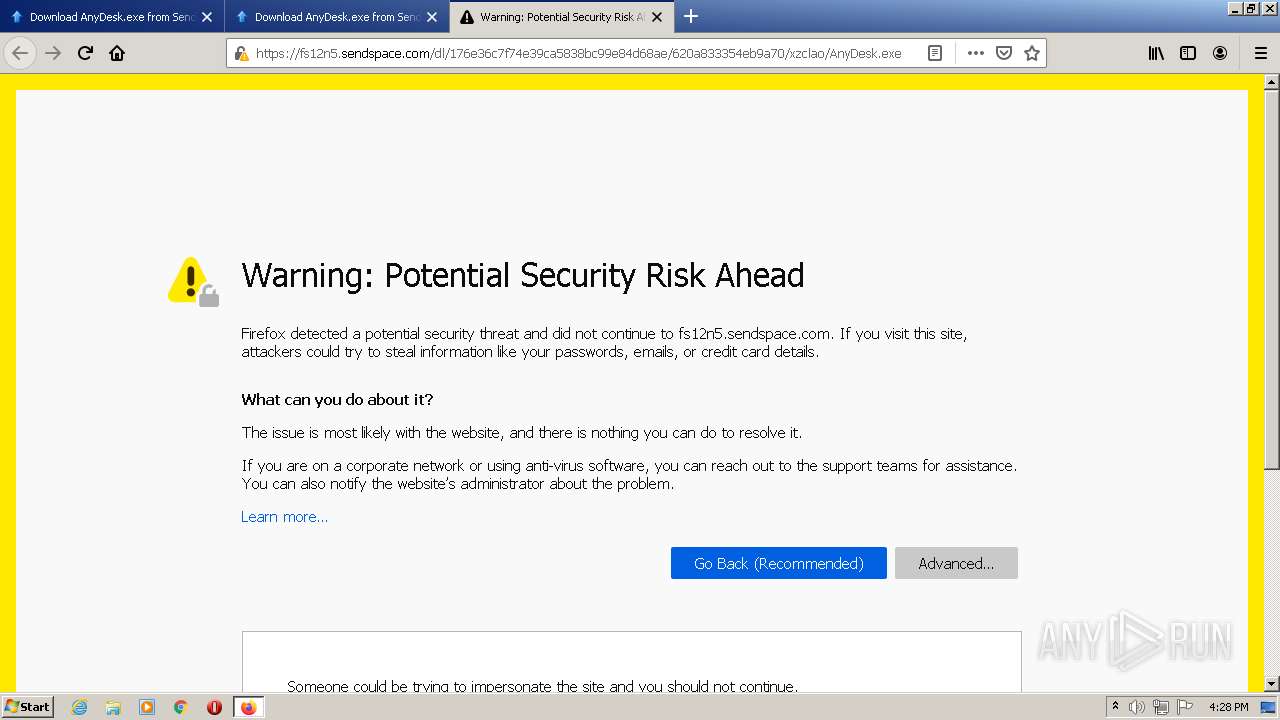
Task: Select Firefox taskbar button
Action: 248,707
